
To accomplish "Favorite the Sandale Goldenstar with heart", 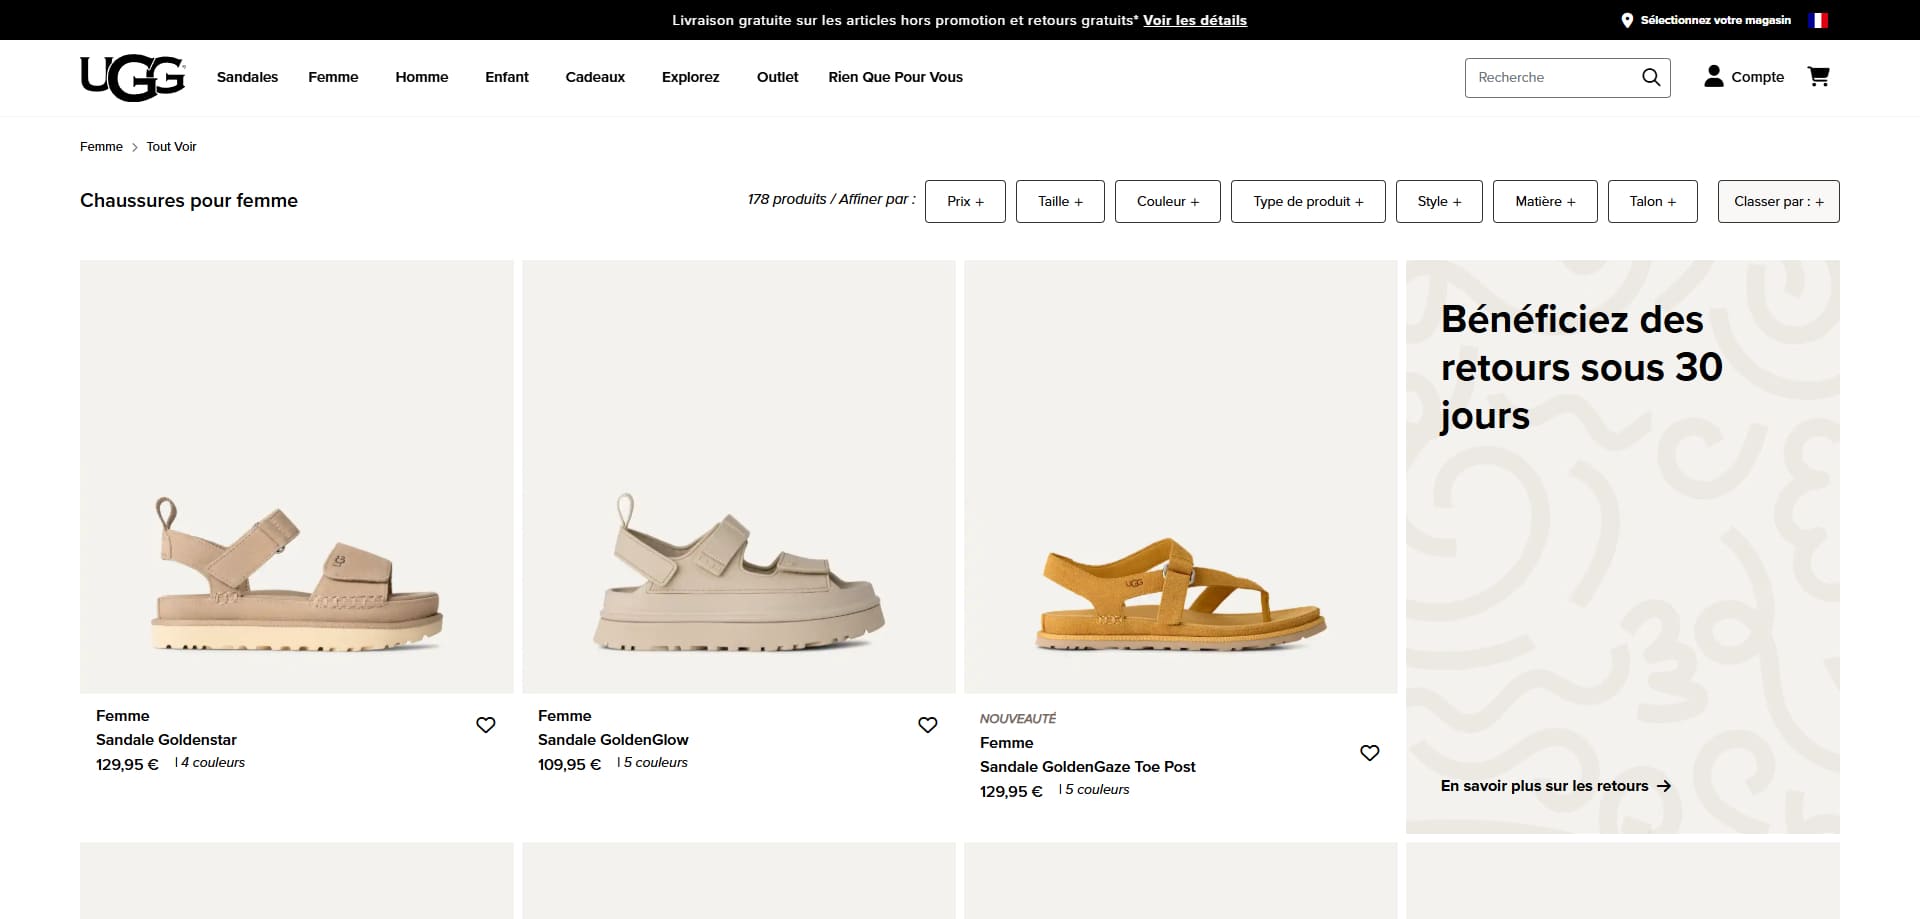I will tap(486, 725).
